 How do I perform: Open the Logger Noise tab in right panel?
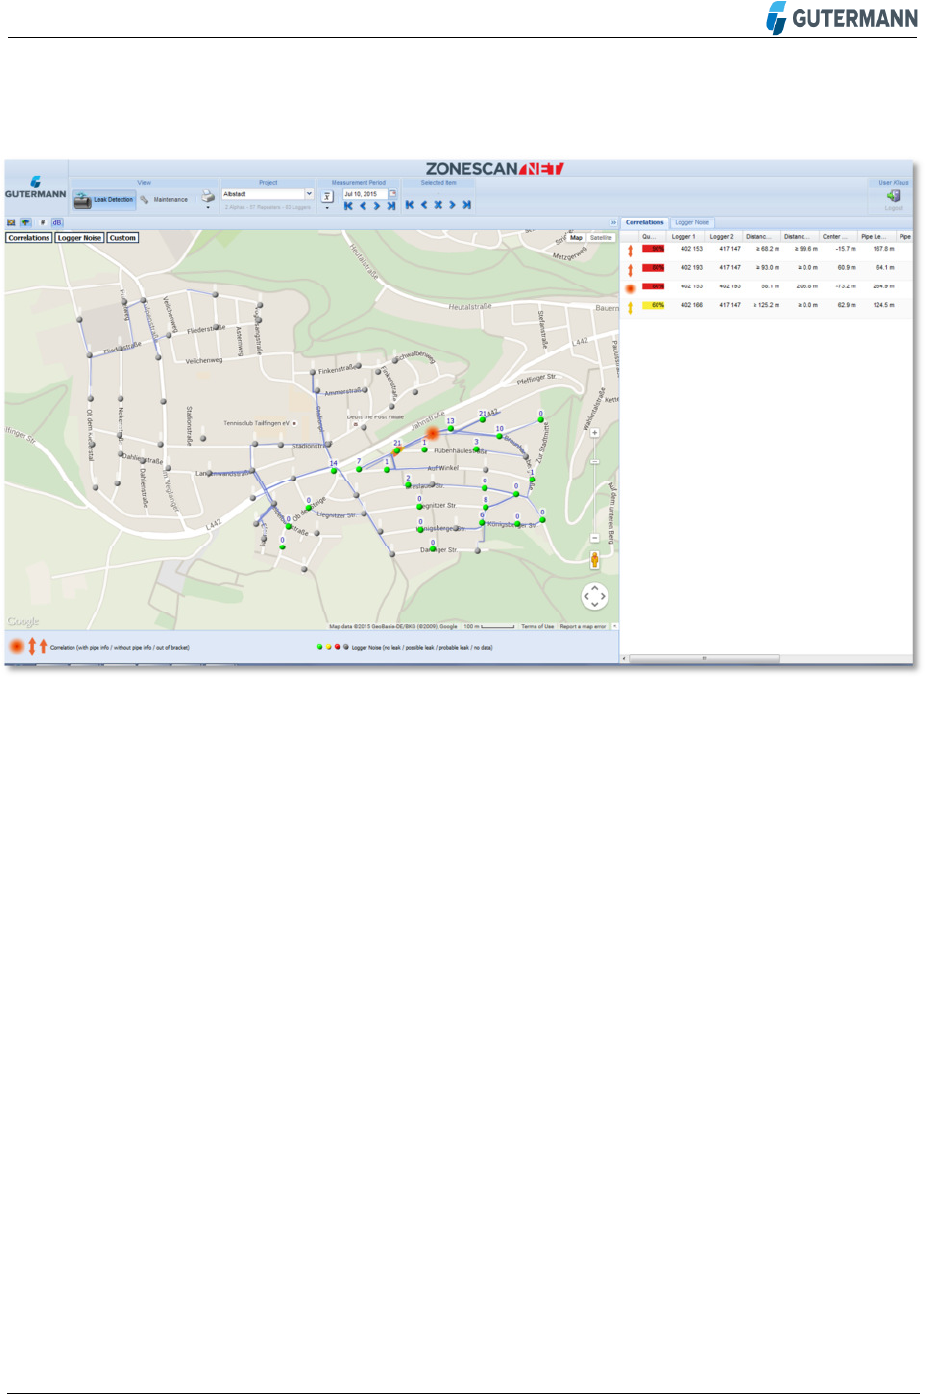pos(692,222)
